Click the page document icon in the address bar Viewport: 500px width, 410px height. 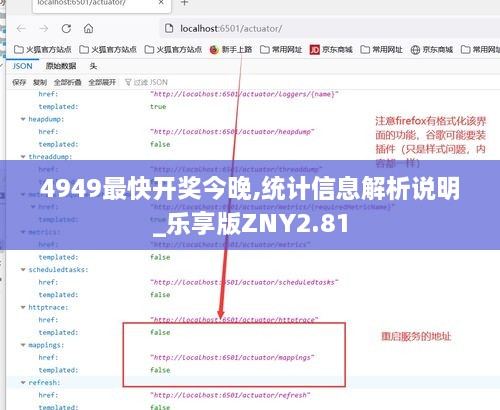pos(169,29)
